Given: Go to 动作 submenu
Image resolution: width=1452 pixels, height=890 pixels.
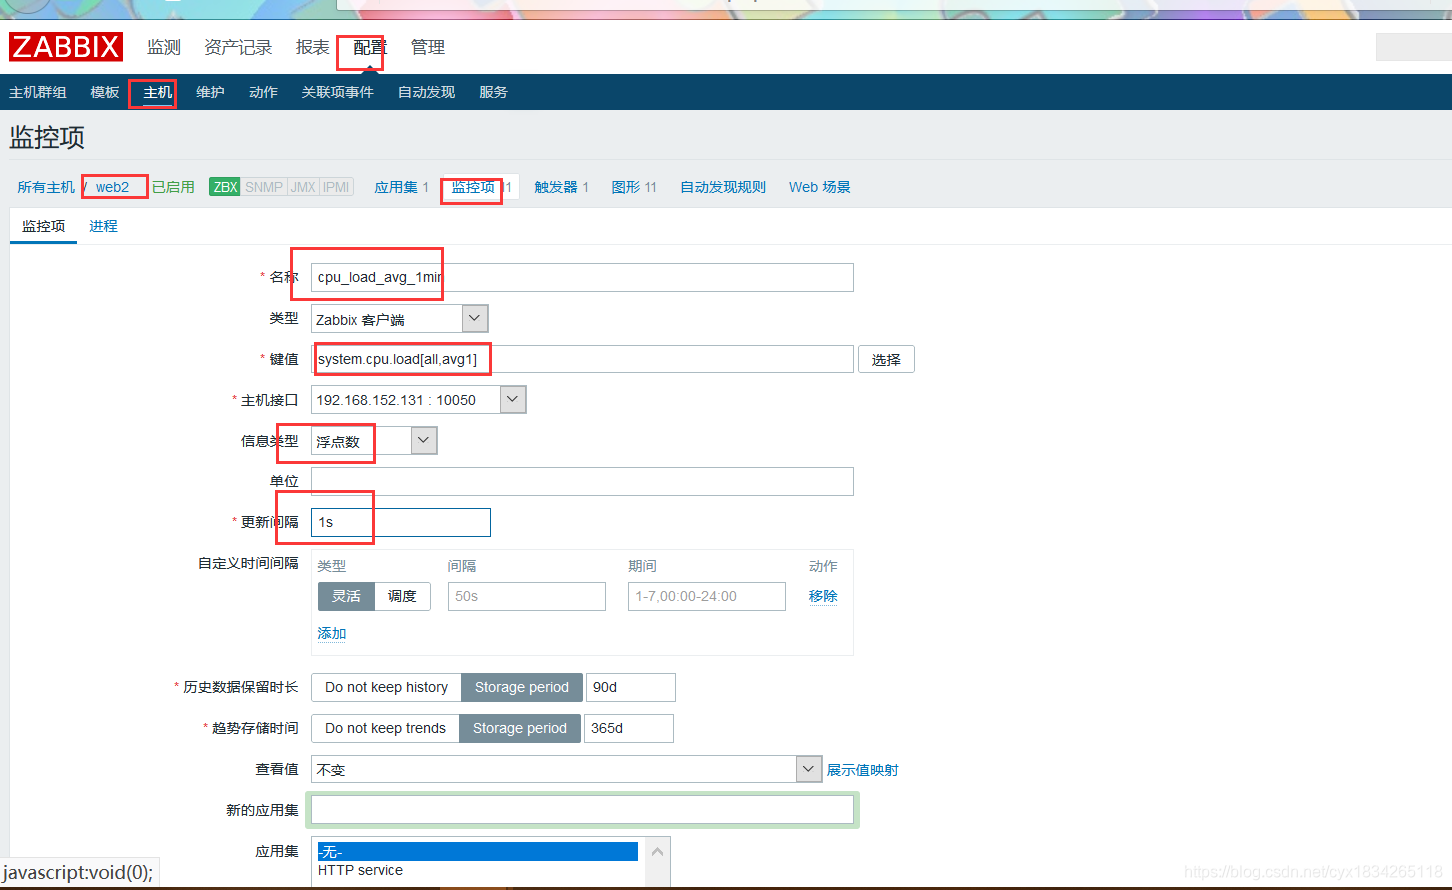Looking at the screenshot, I should pos(263,92).
